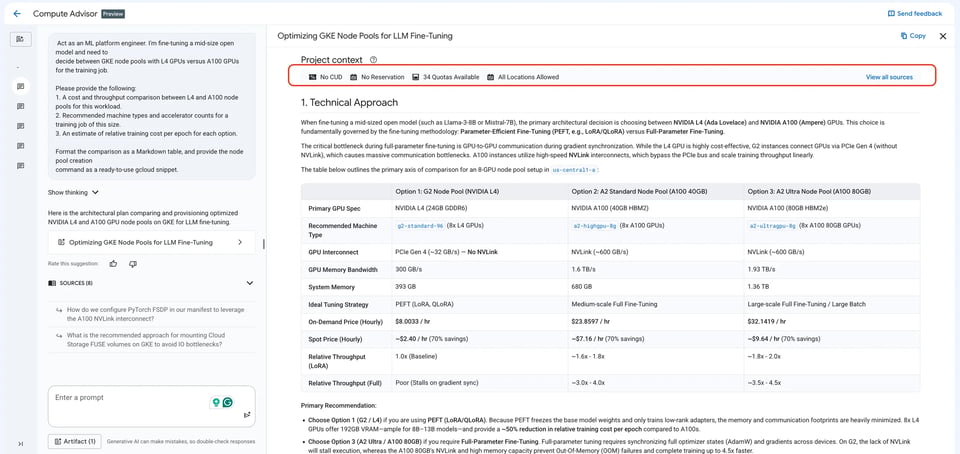Viewport: 960px width, 454px height.
Task: Click the Preview badge next to Compute Advisor
Action: [113, 13]
